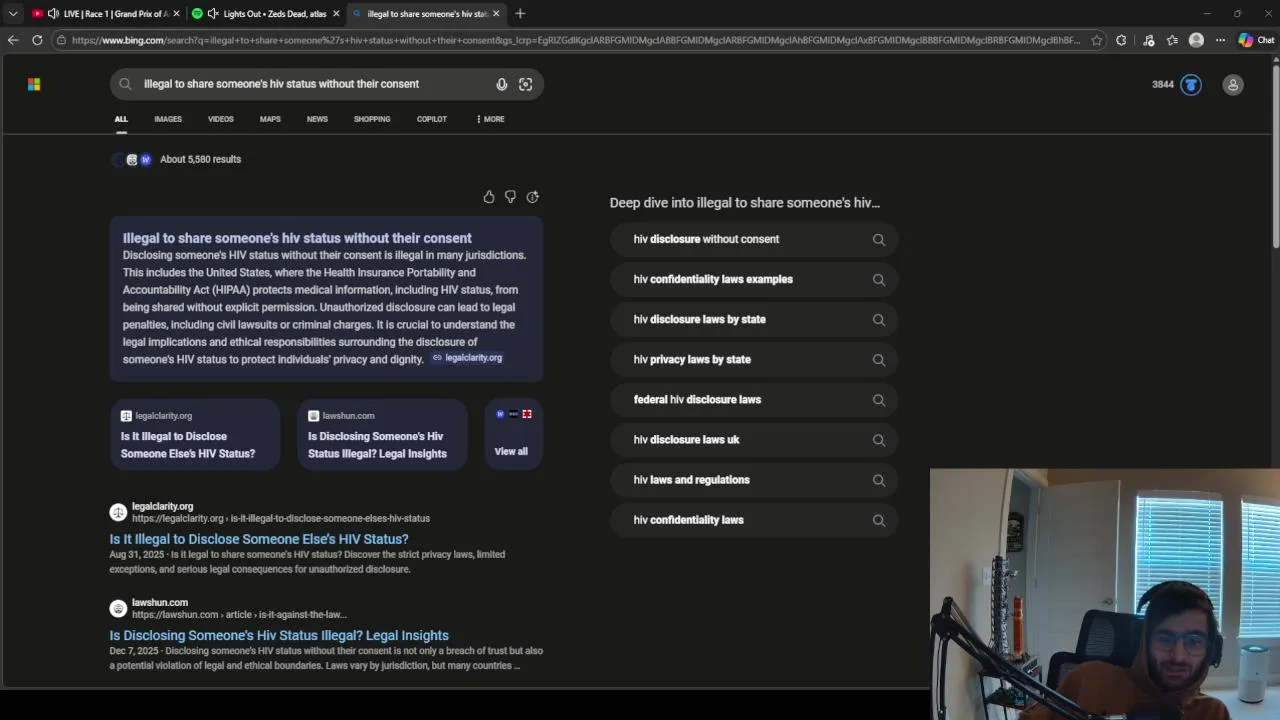This screenshot has height=720, width=1280.
Task: Activate voice search microphone icon
Action: [x=502, y=84]
